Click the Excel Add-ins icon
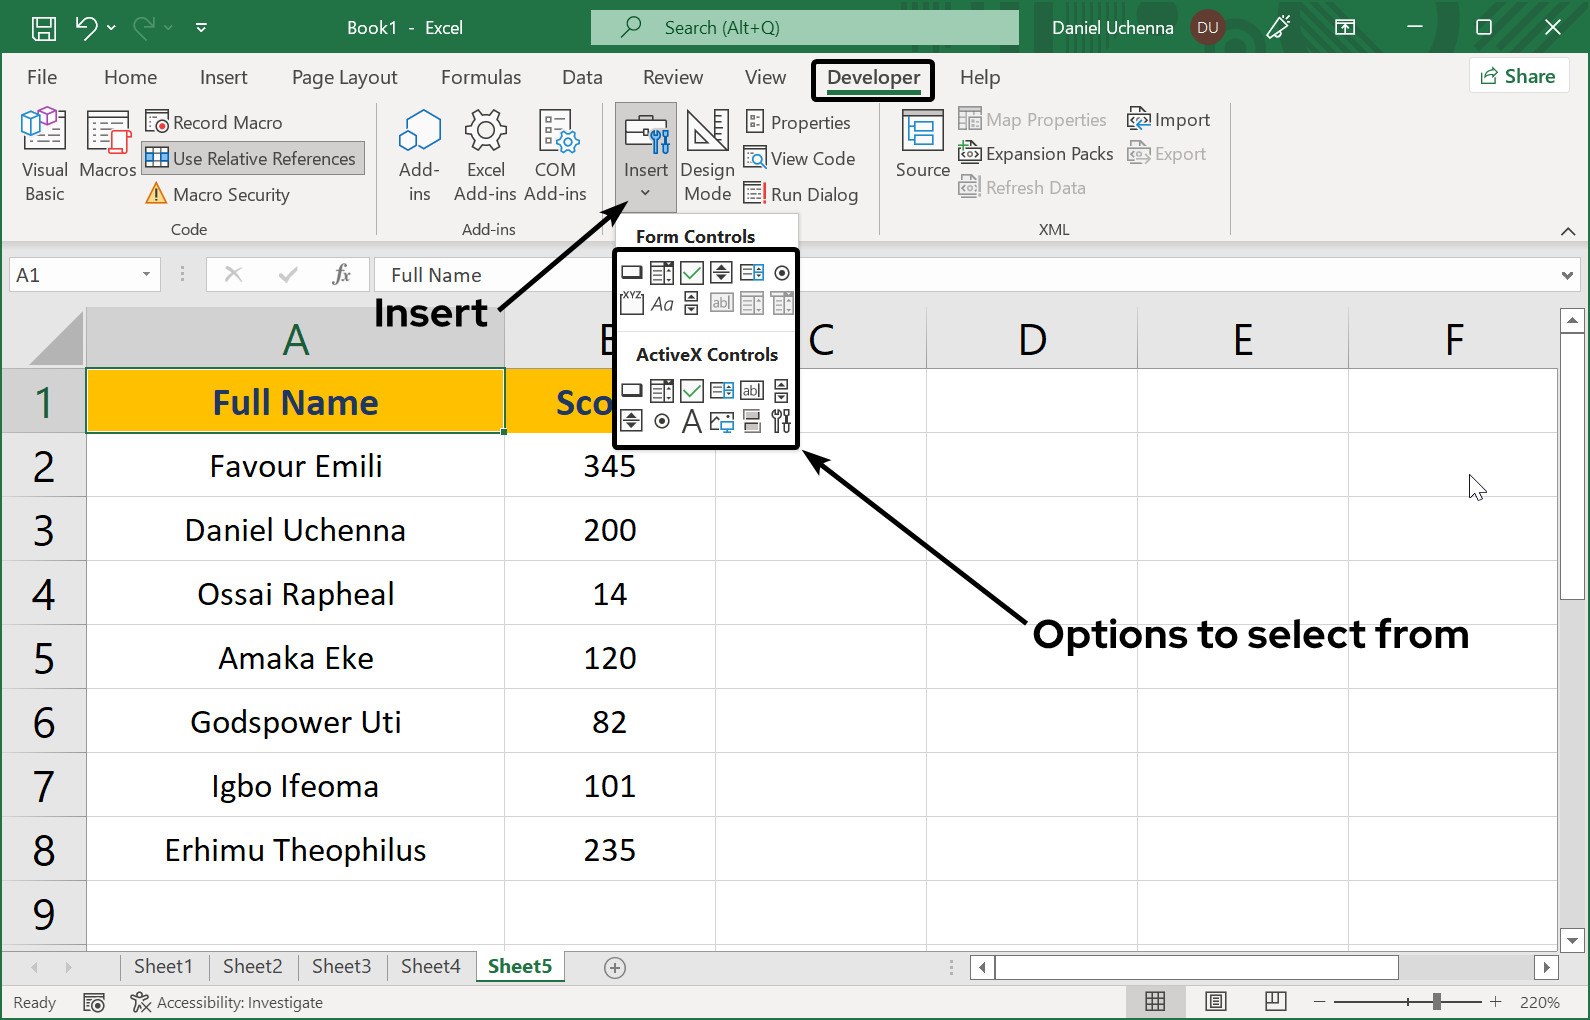This screenshot has width=1590, height=1020. [485, 155]
